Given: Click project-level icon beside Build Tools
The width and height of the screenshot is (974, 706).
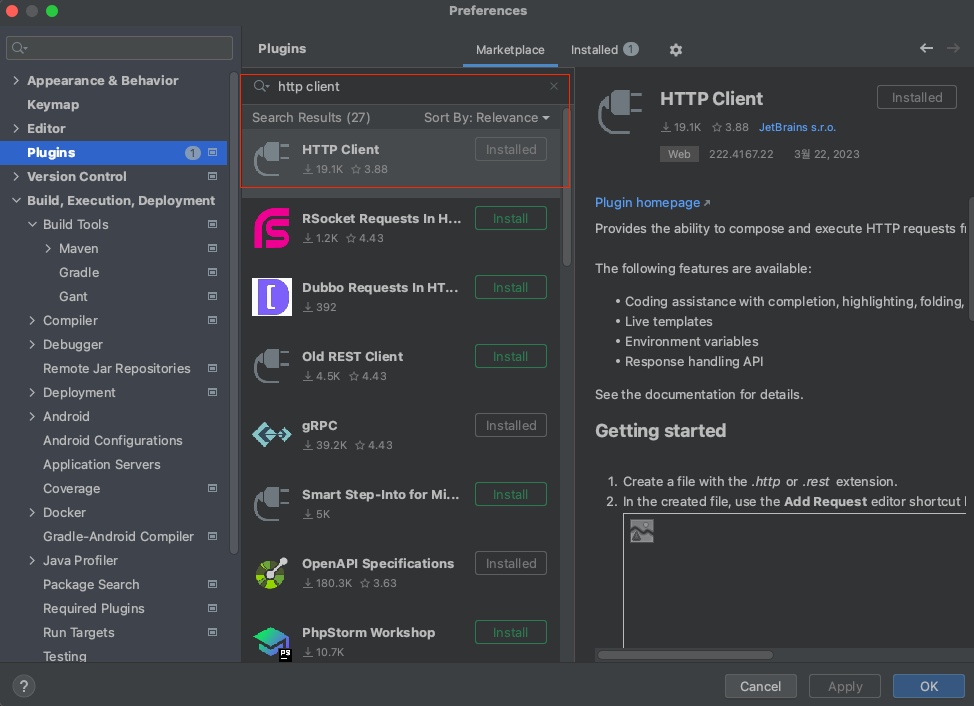Looking at the screenshot, I should (212, 224).
